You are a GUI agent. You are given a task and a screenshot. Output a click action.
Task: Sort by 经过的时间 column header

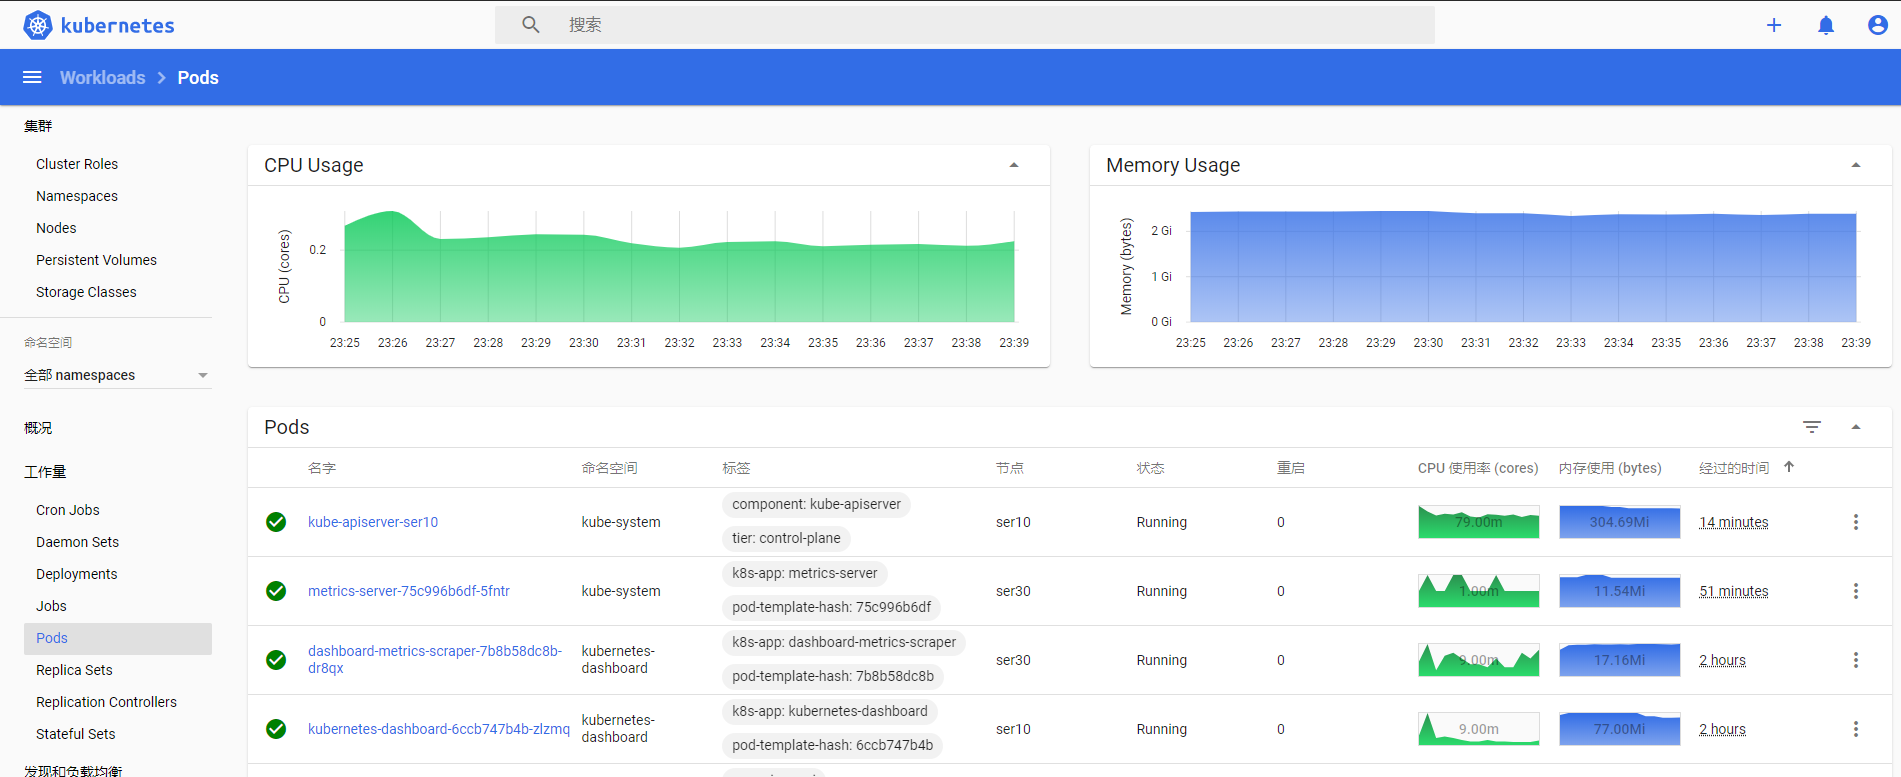click(1733, 468)
